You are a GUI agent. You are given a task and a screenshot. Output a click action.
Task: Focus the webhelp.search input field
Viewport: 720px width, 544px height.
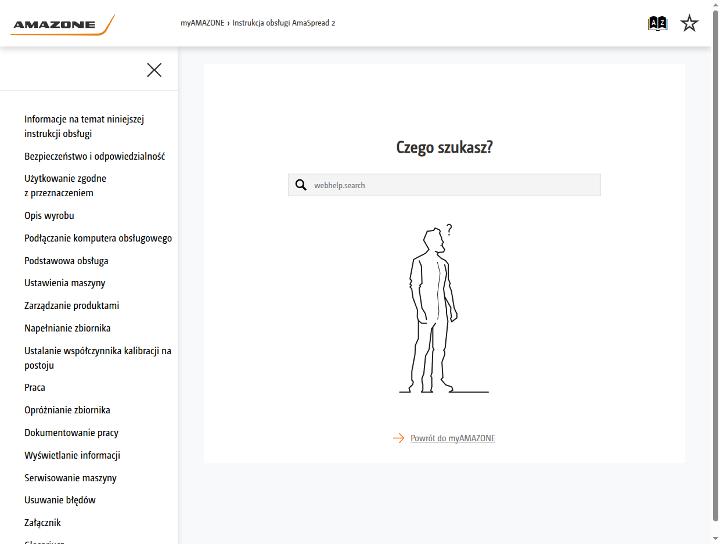(x=444, y=185)
